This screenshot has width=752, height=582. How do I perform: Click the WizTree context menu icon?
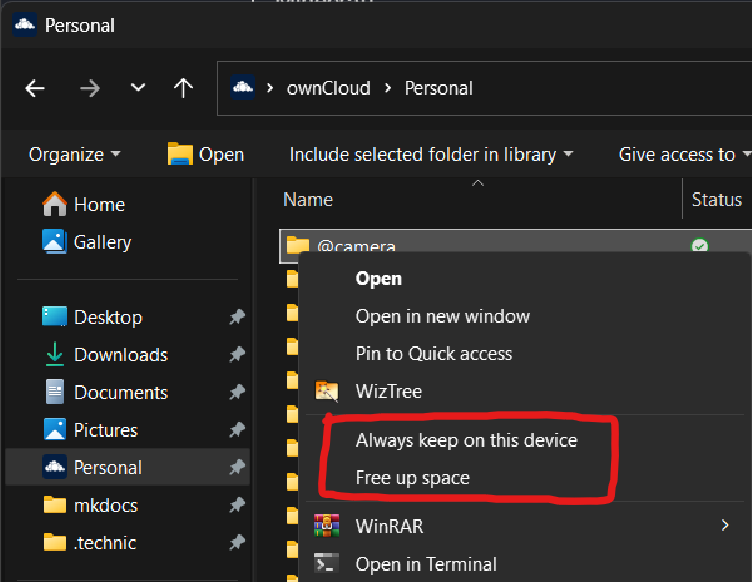[326, 391]
